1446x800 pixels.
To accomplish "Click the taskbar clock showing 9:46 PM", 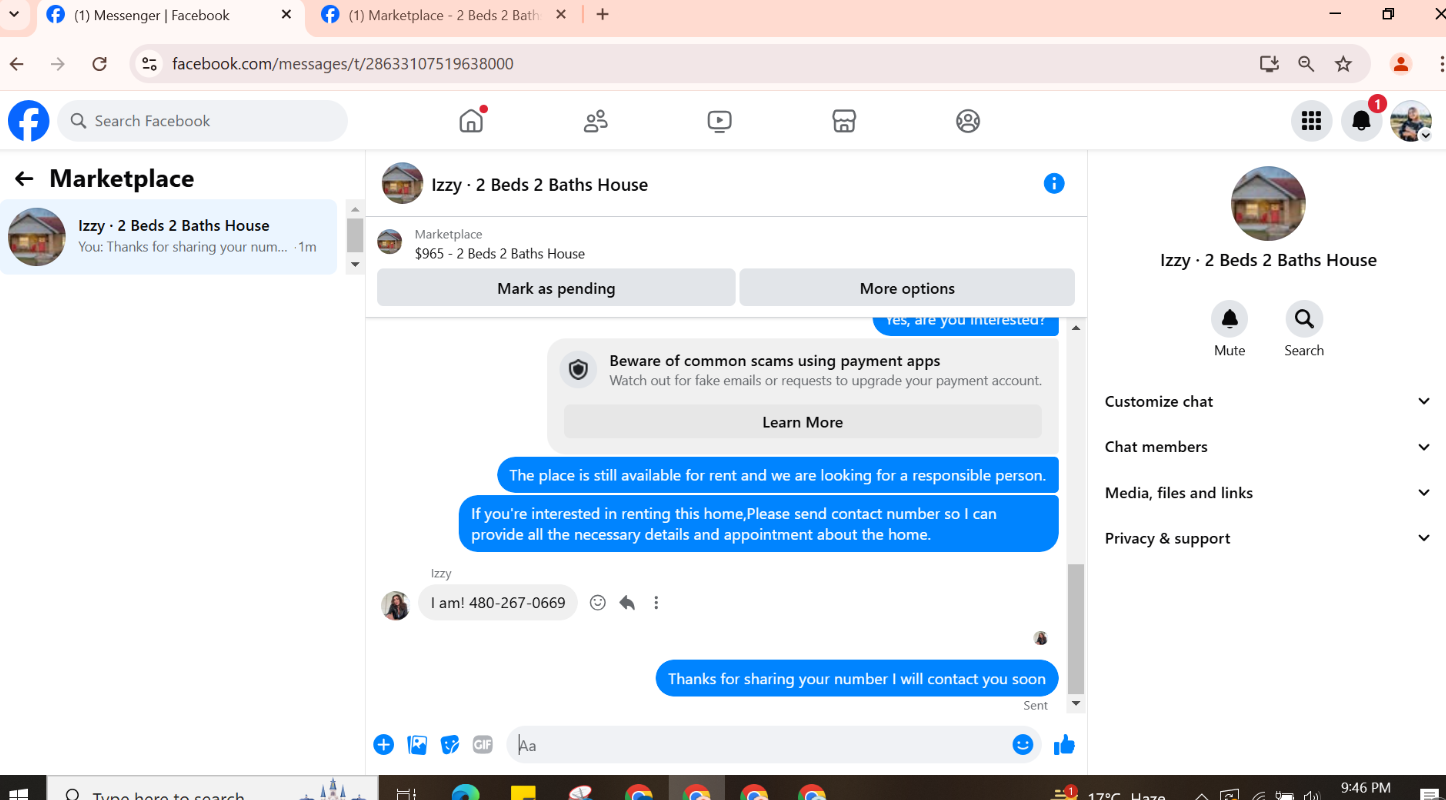I will click(x=1365, y=789).
